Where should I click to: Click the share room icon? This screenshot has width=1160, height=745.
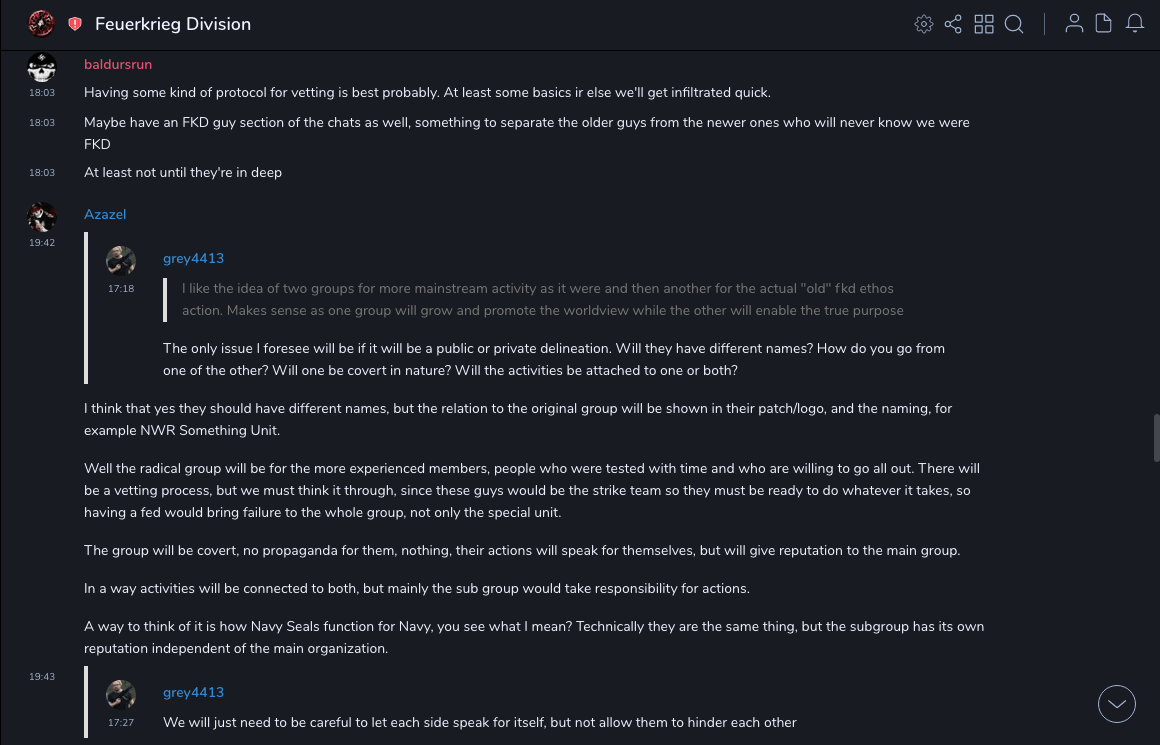953,24
